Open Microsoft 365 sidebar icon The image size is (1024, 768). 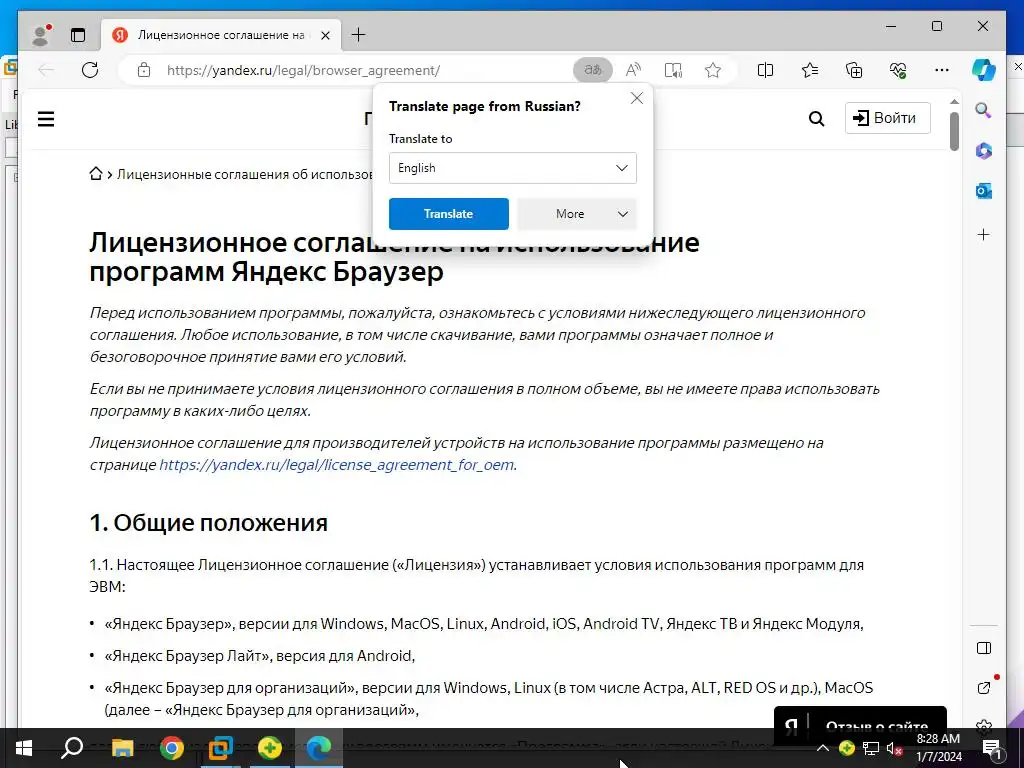(984, 151)
